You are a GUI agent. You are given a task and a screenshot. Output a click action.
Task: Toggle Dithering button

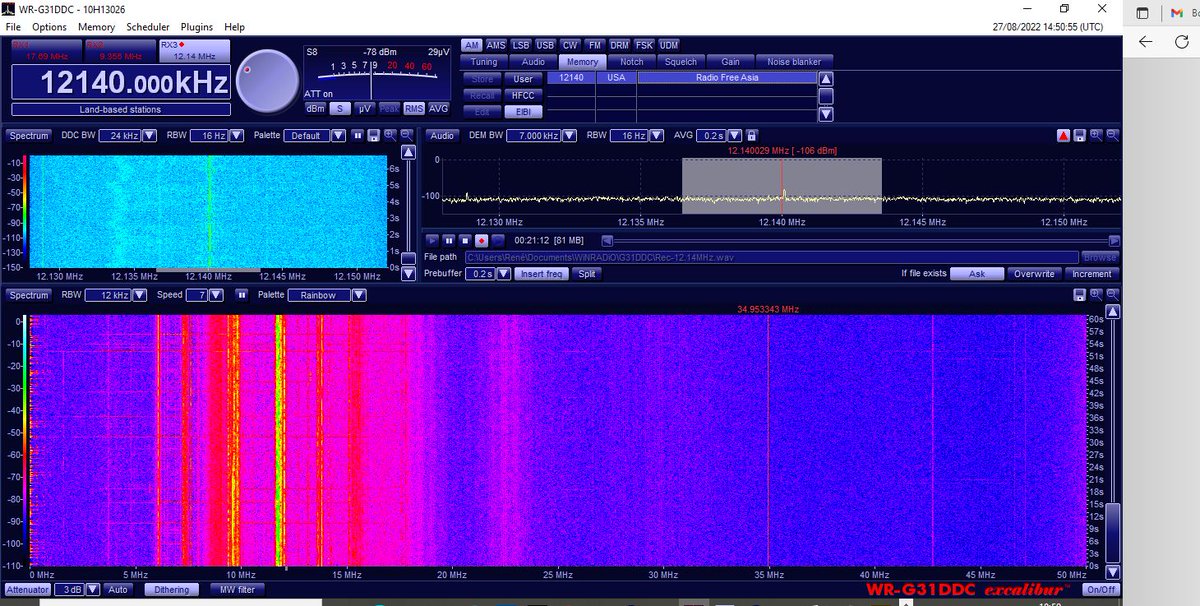tap(171, 589)
